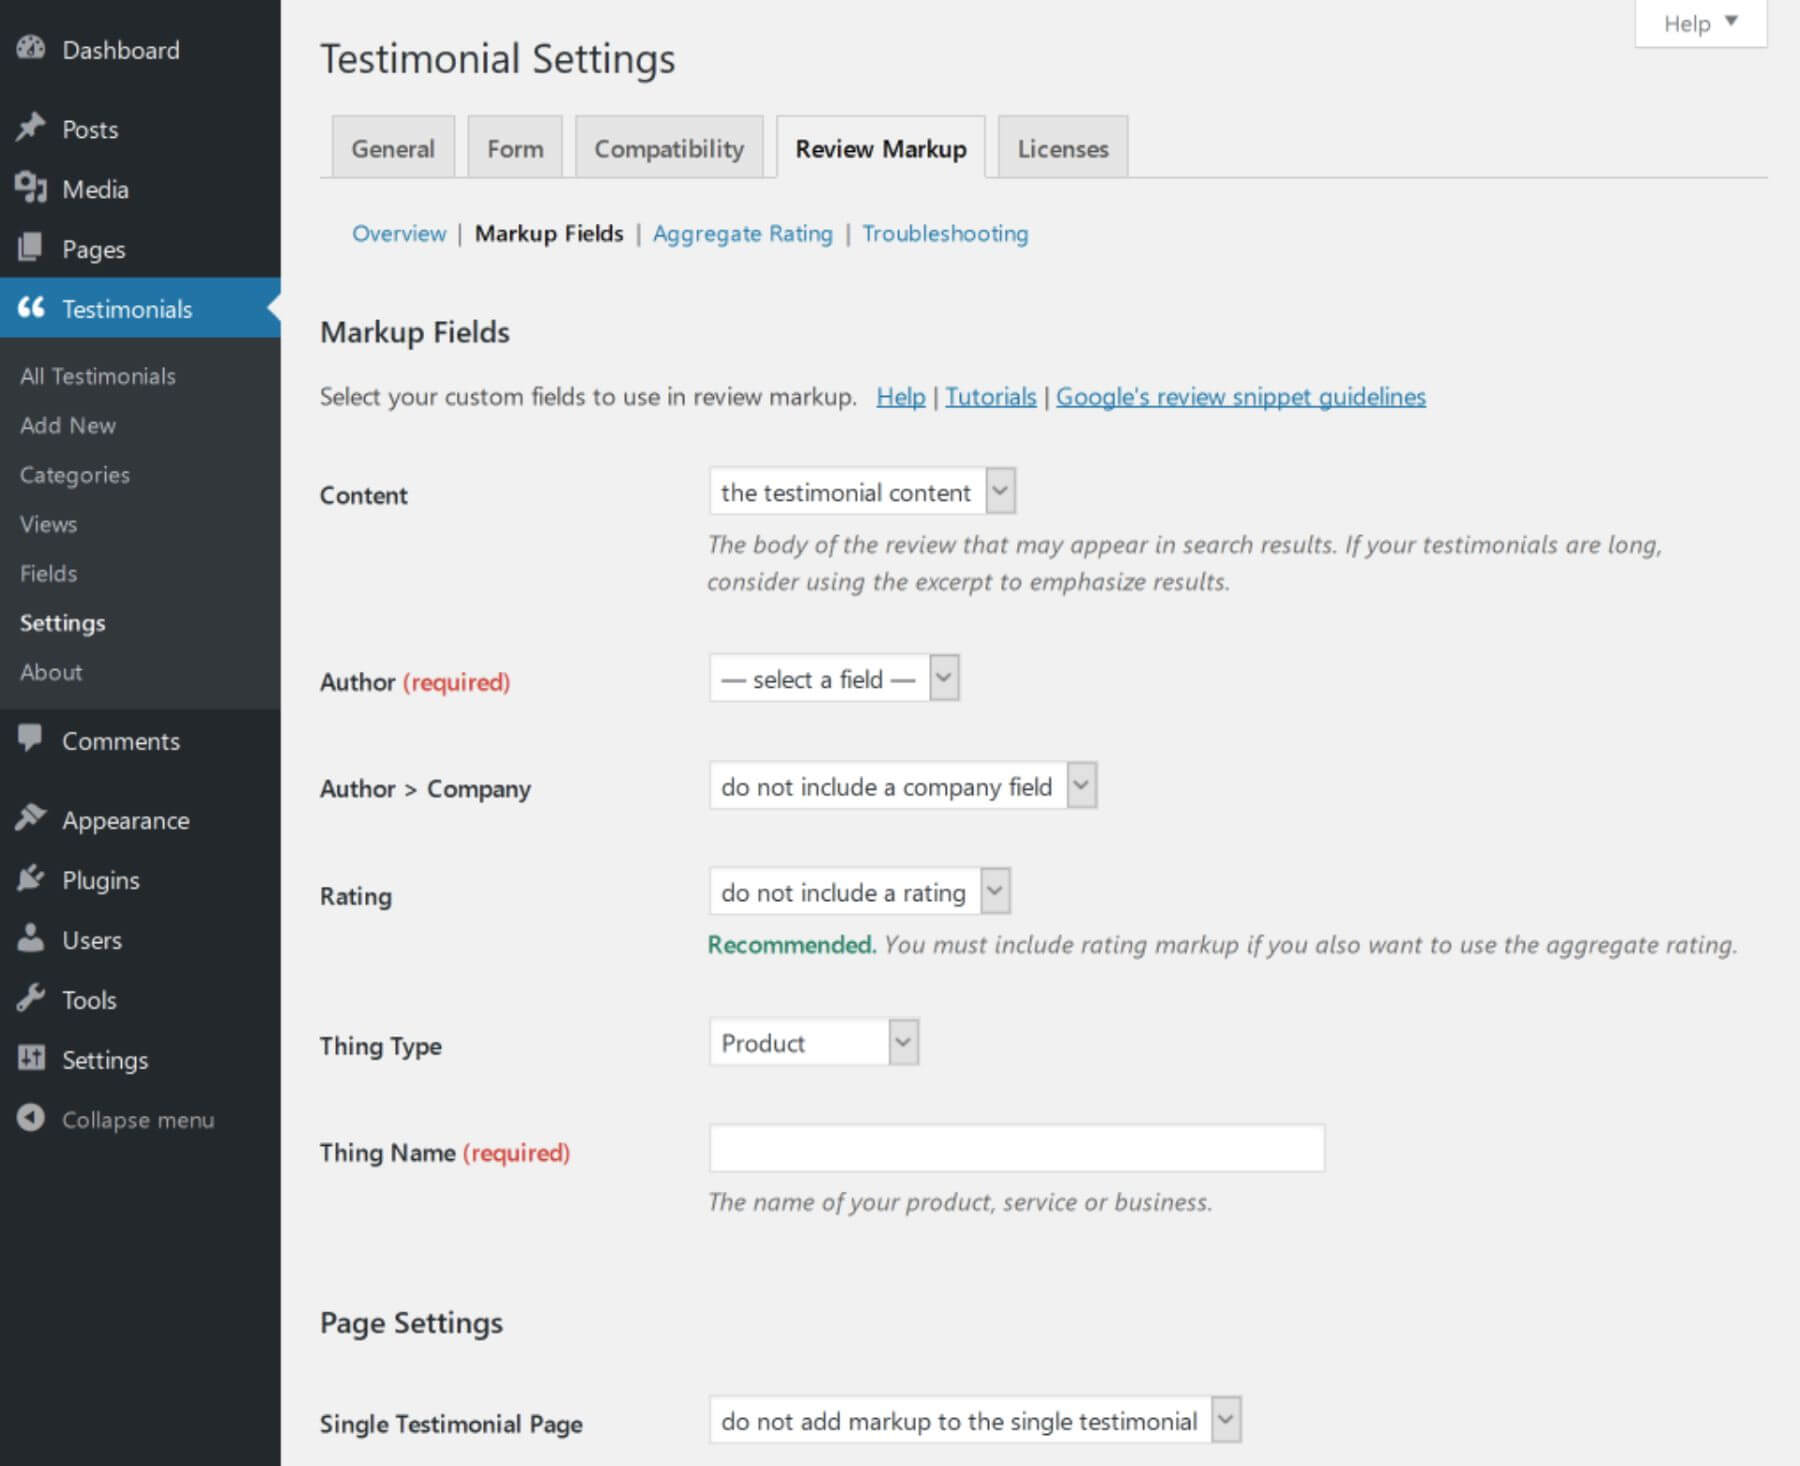Expand the Help panel at top right
Image resolution: width=1800 pixels, height=1466 pixels.
[x=1698, y=22]
